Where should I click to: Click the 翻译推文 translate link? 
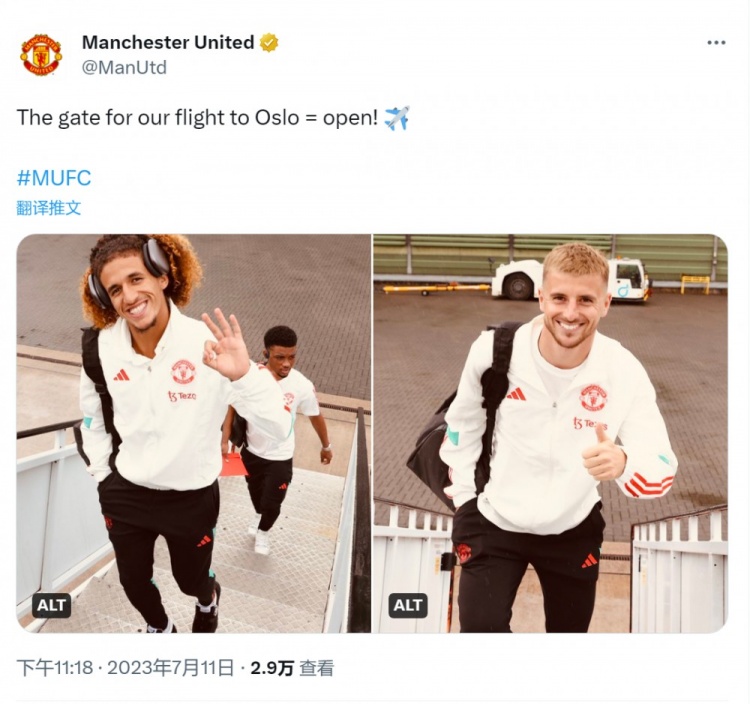coord(49,208)
